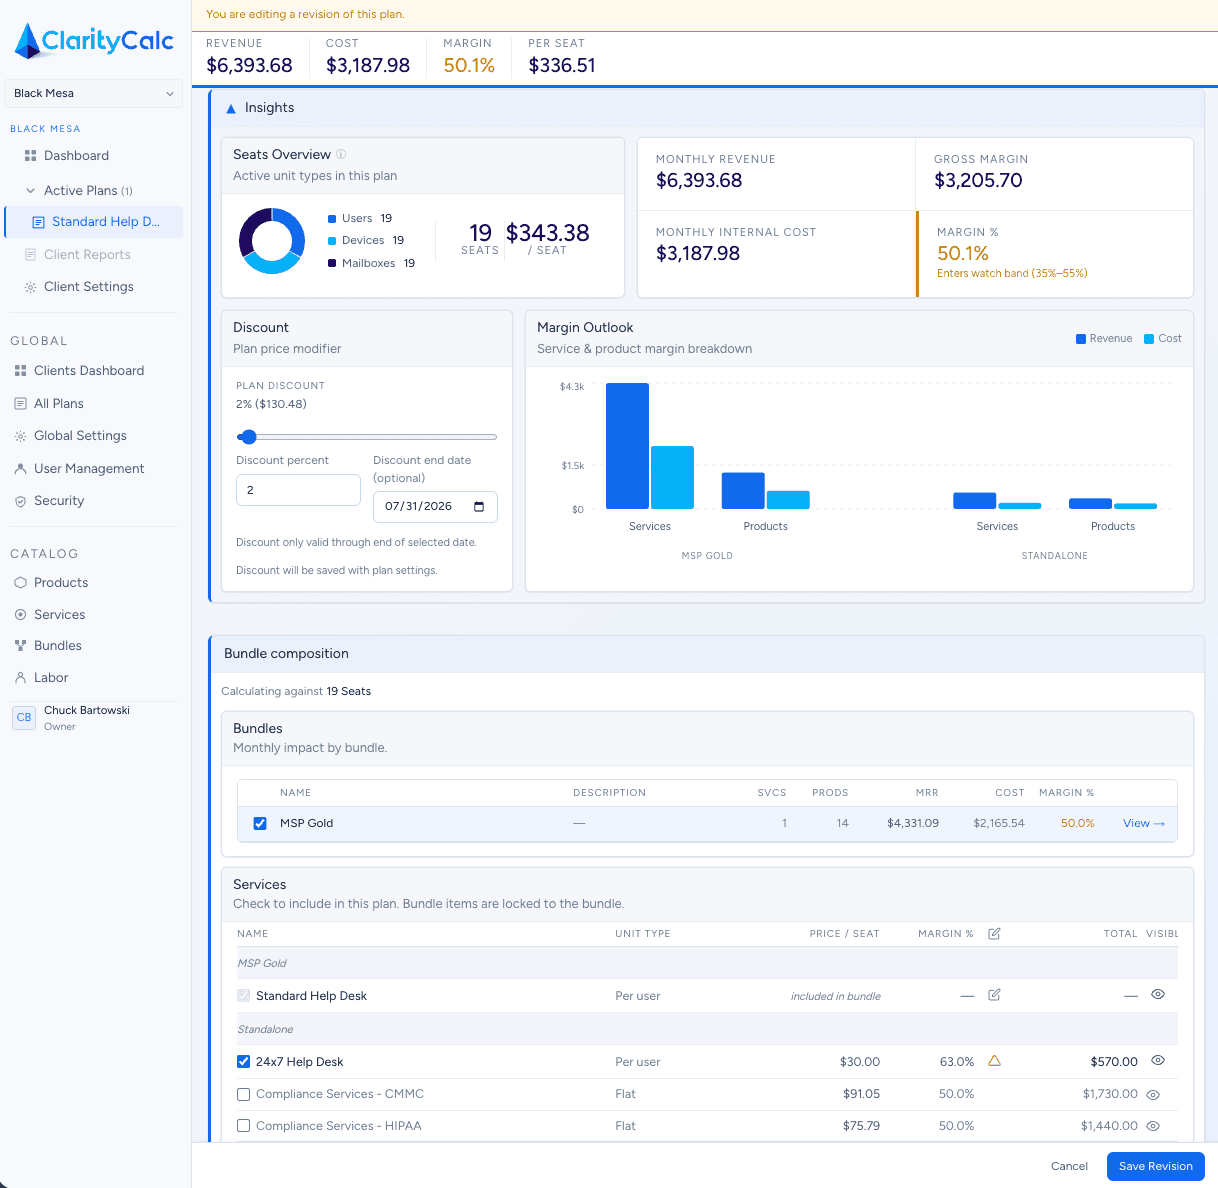Open the Global Settings icon in sidebar

(x=19, y=435)
